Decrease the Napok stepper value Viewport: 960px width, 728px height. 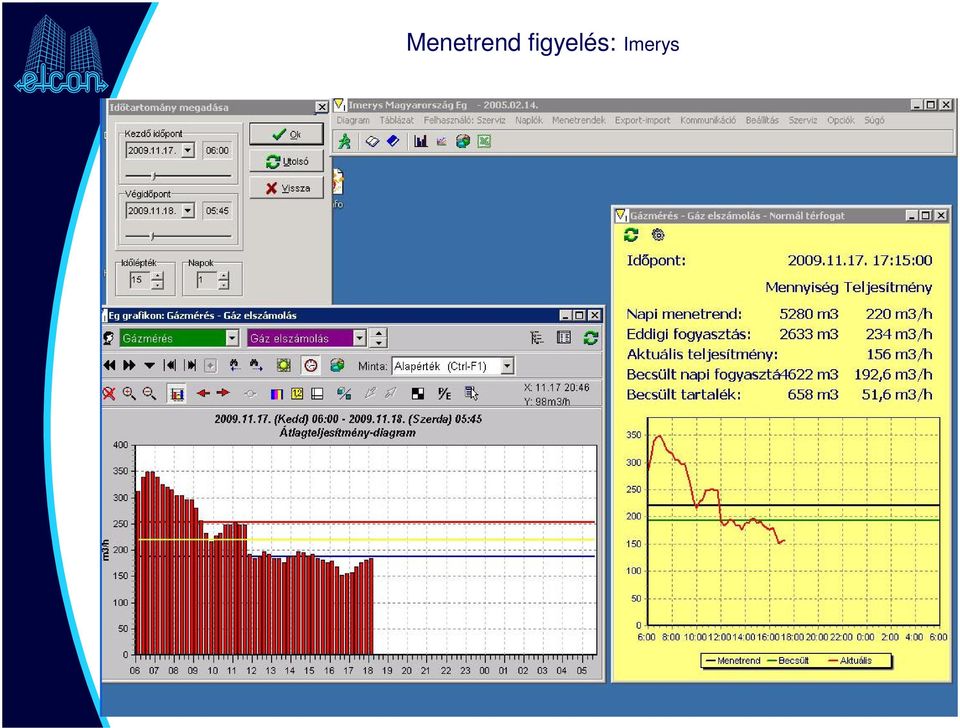click(224, 285)
